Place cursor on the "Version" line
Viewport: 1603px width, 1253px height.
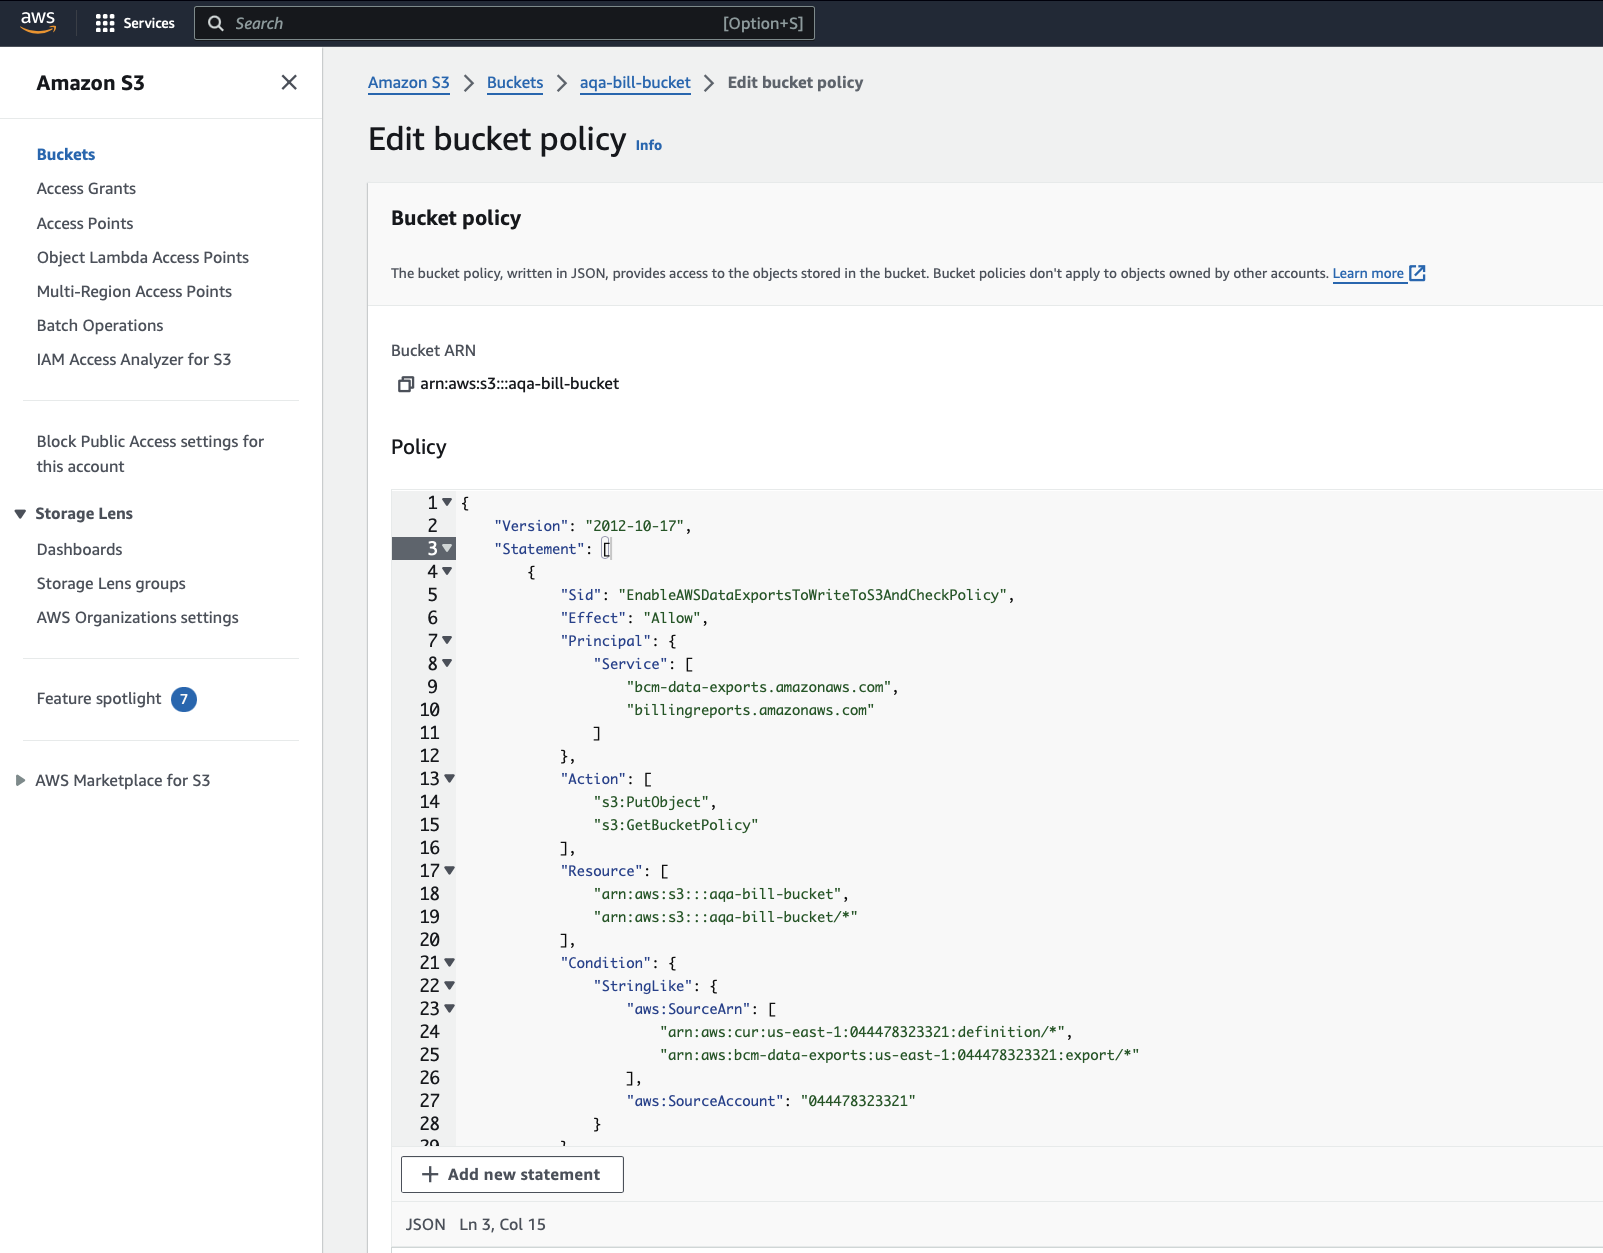(x=592, y=526)
